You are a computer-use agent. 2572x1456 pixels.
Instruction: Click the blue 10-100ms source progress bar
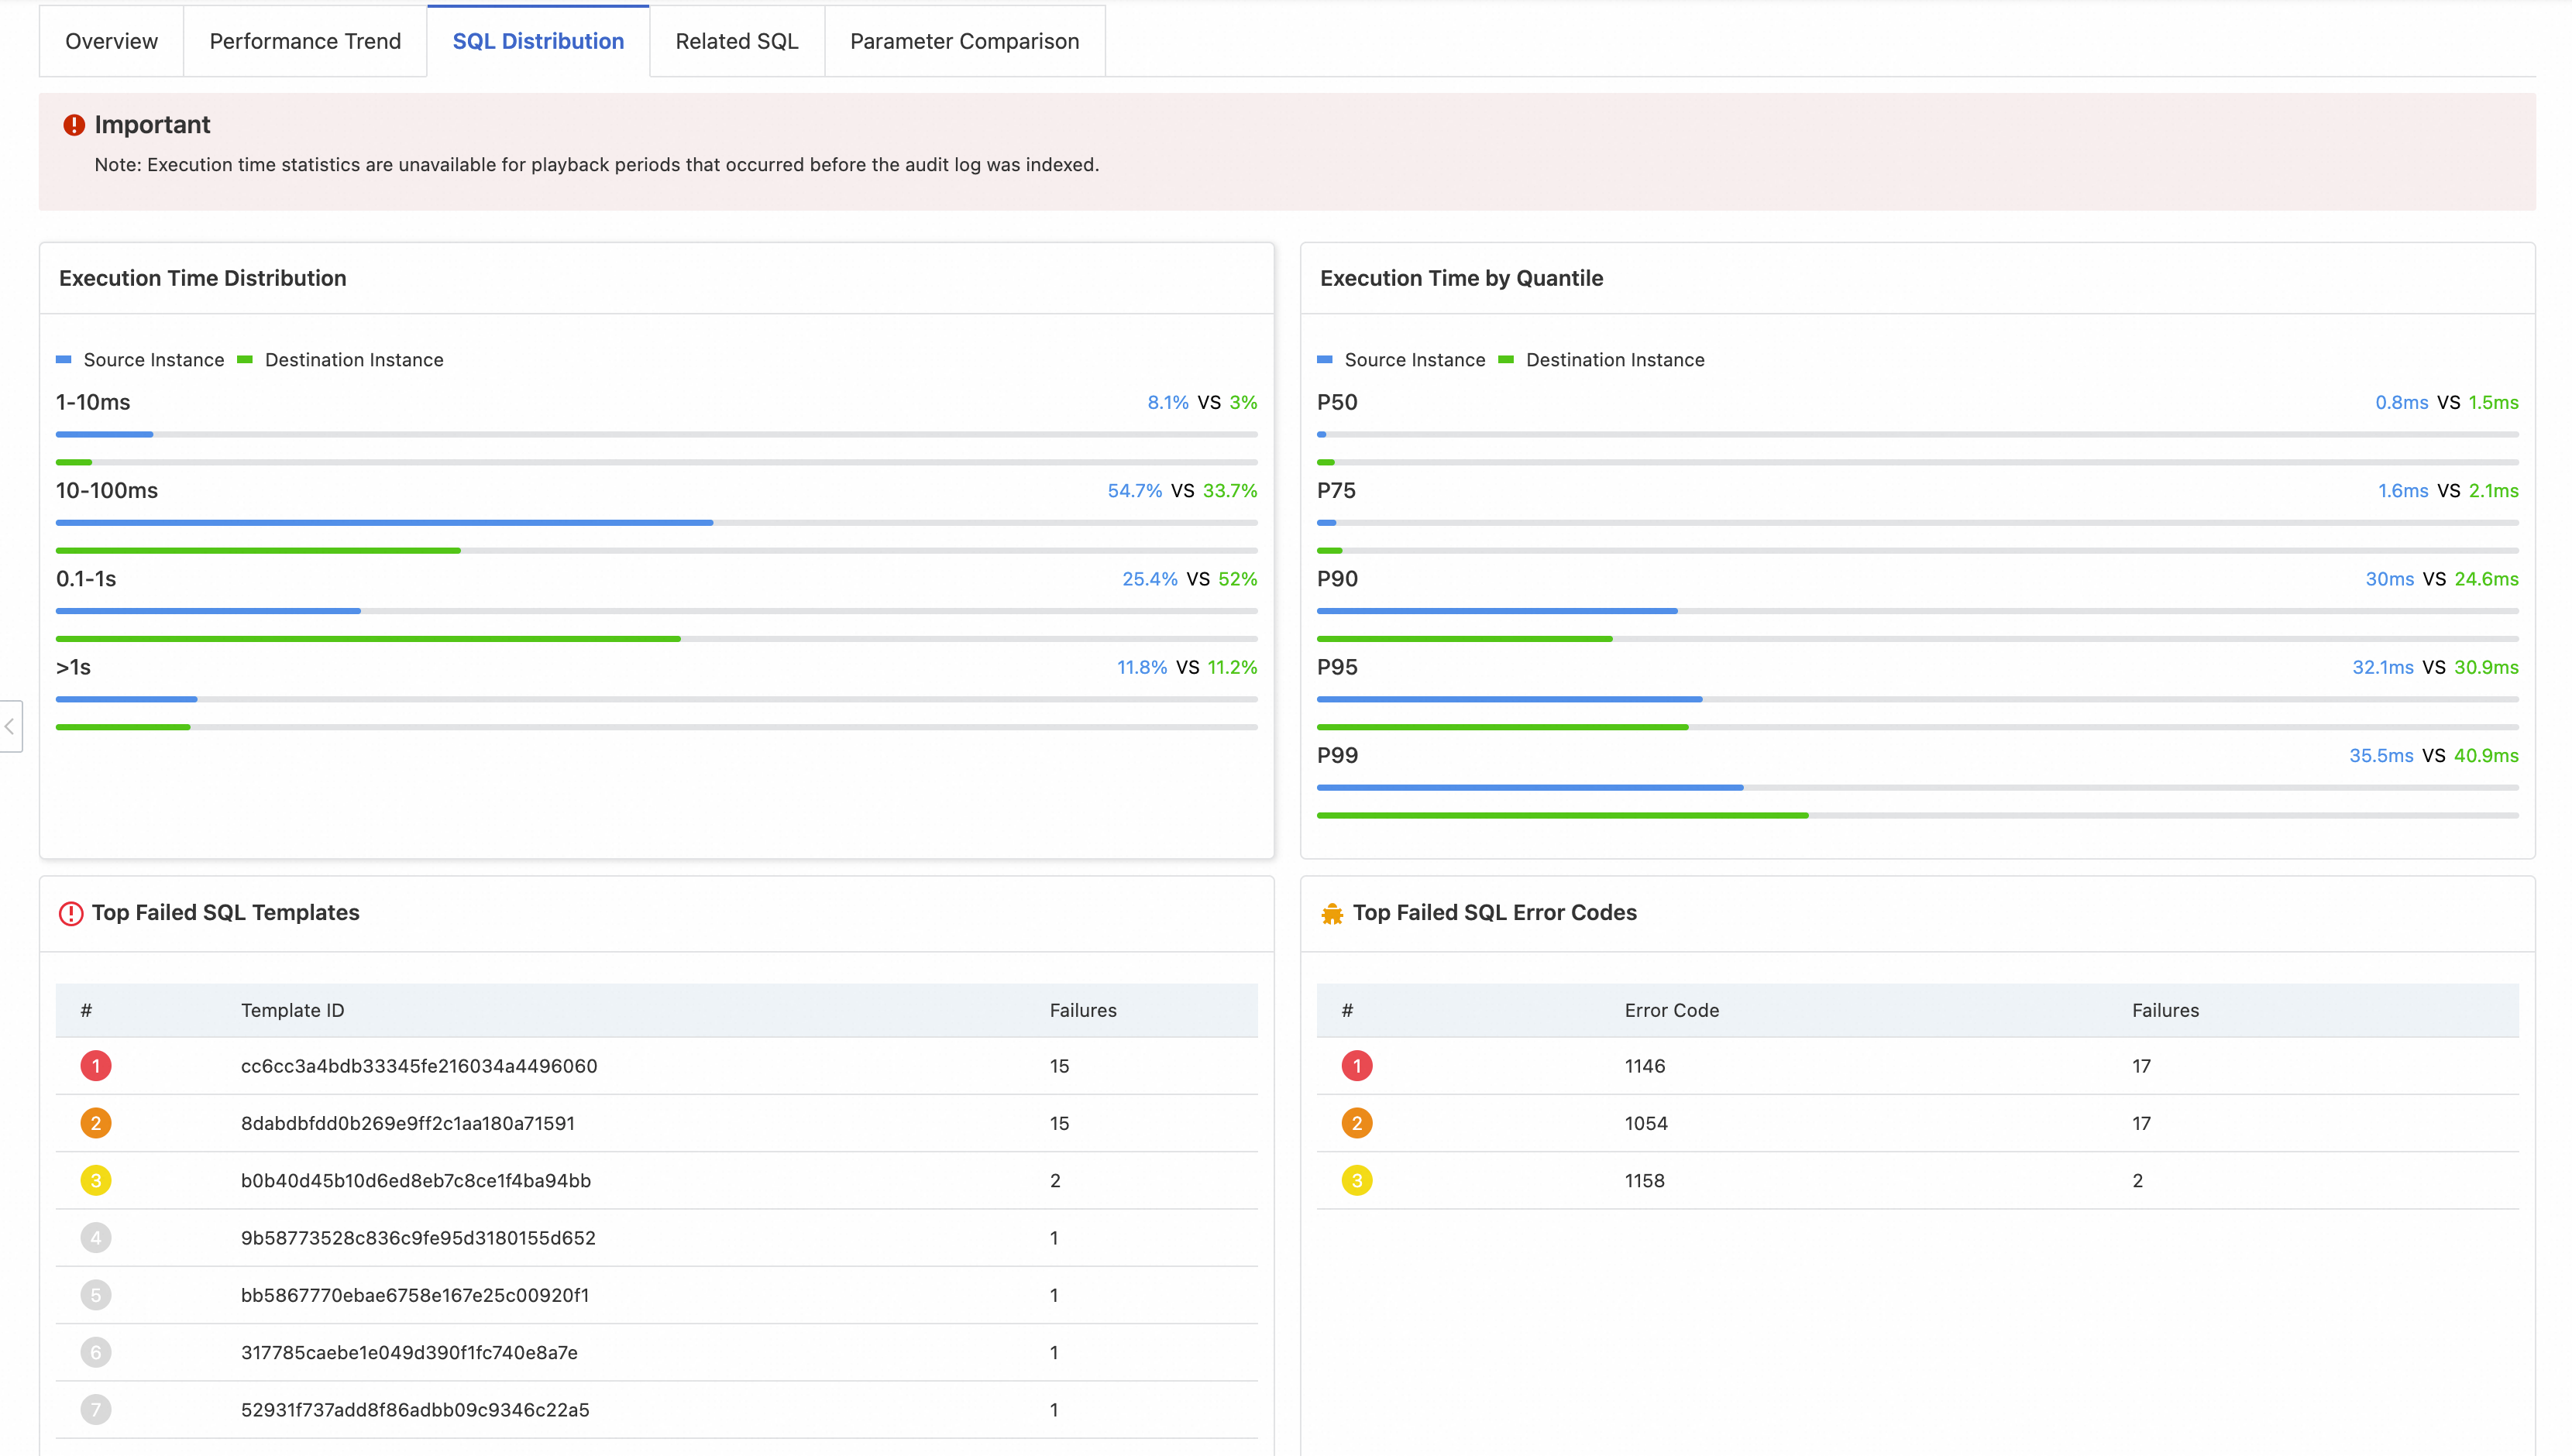[384, 522]
